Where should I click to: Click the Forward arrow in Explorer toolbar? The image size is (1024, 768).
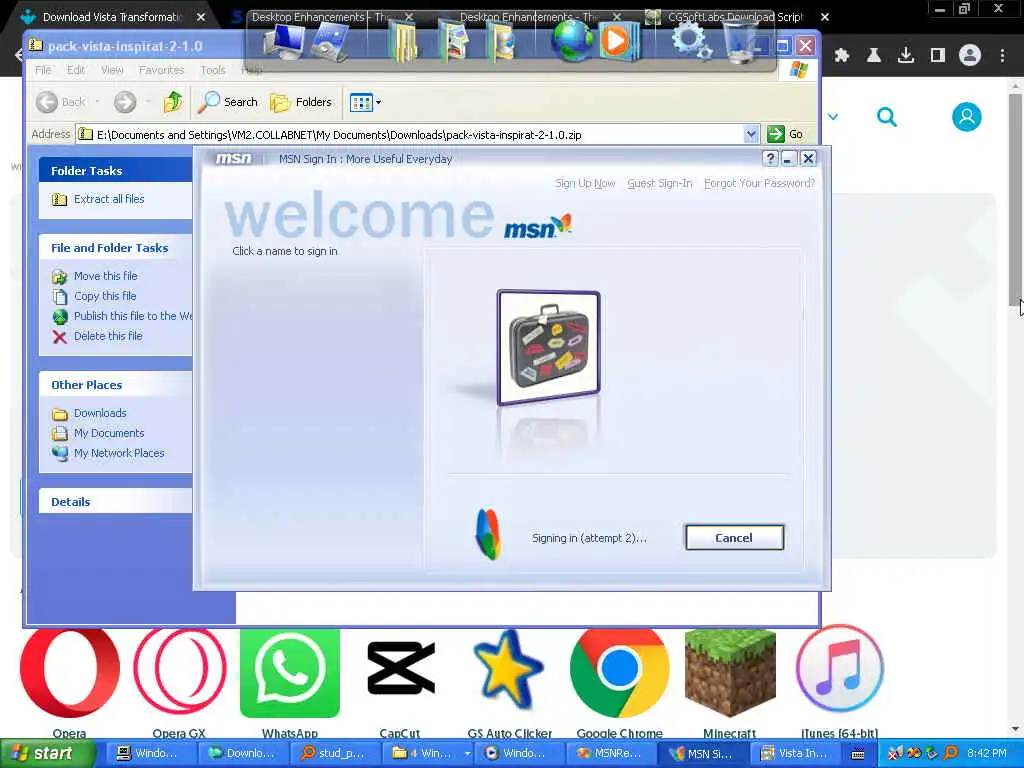[125, 102]
